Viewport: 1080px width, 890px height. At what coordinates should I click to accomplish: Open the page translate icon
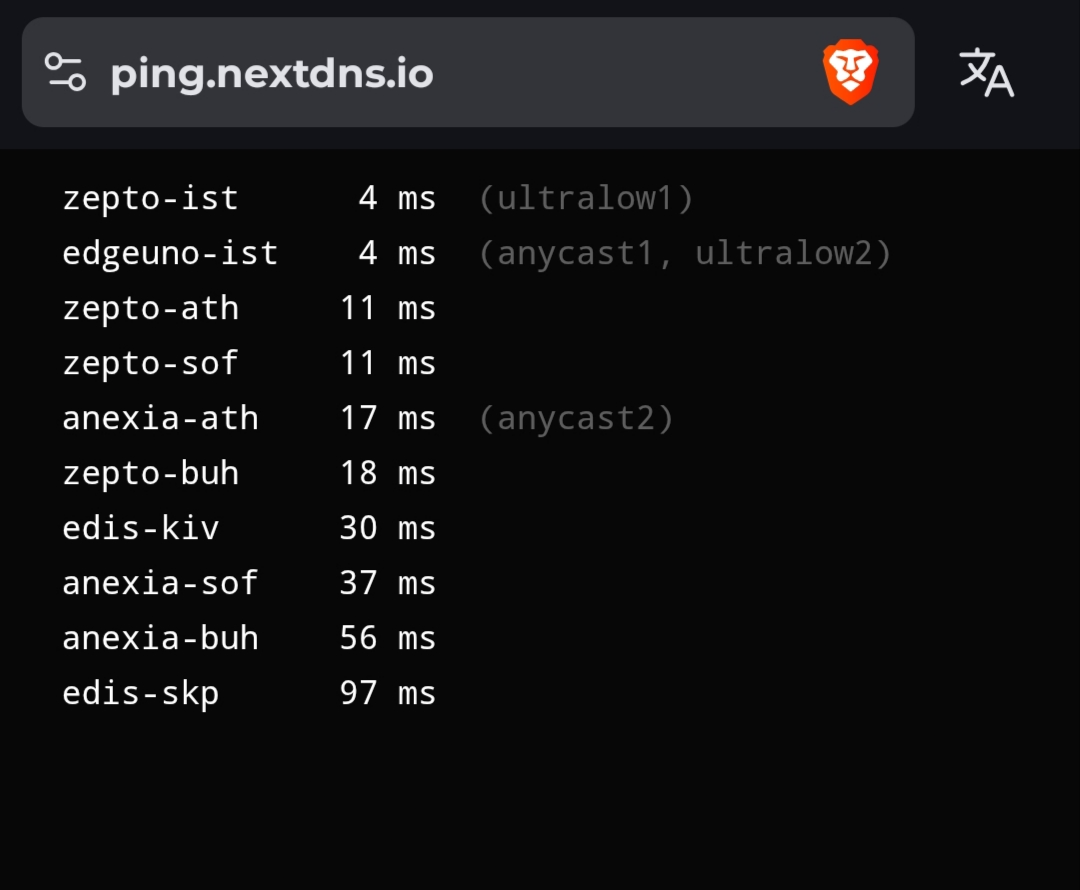[986, 72]
